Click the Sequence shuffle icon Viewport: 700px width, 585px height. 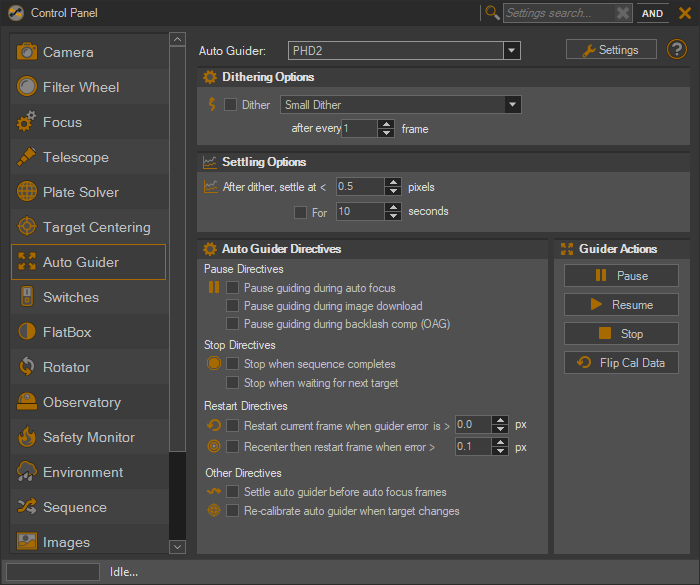tap(27, 506)
